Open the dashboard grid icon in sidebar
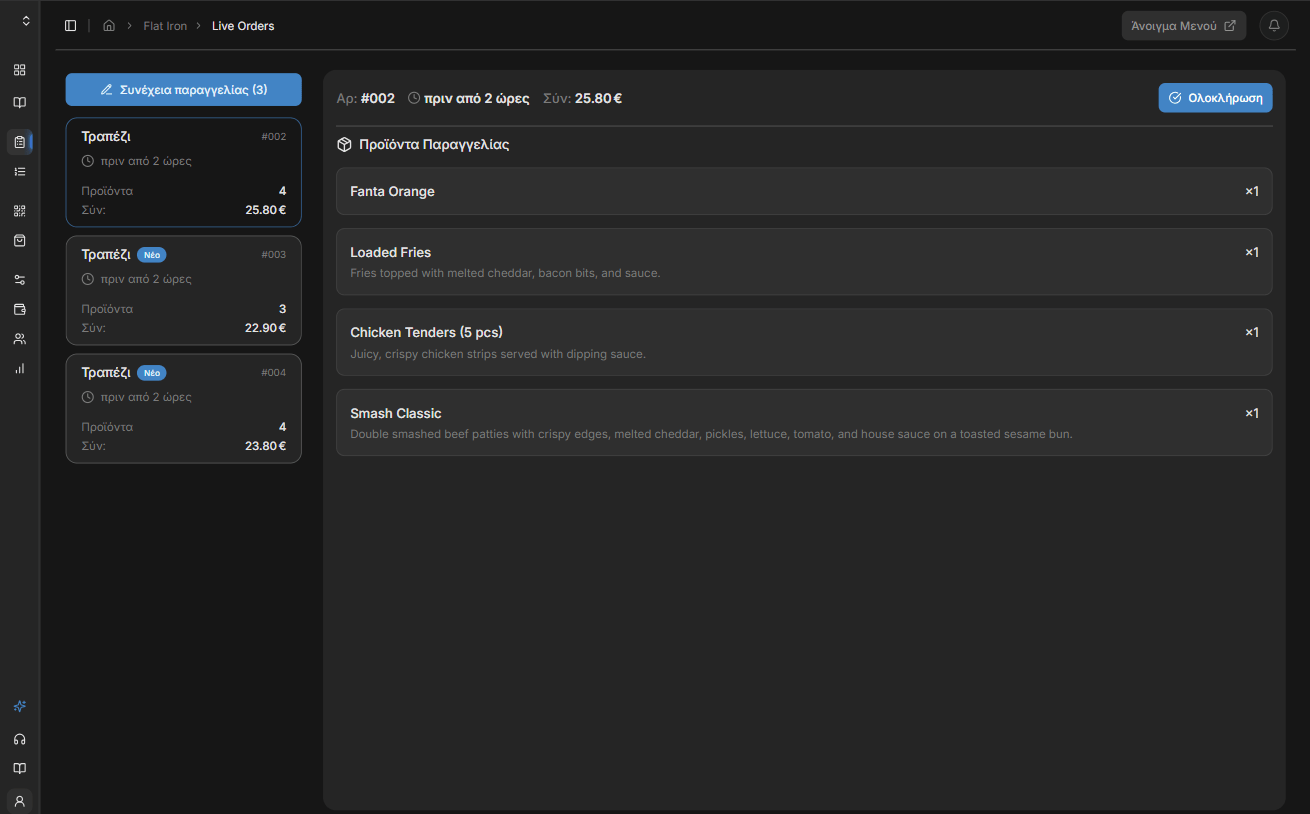Screen dimensions: 1310x814 pos(19,70)
